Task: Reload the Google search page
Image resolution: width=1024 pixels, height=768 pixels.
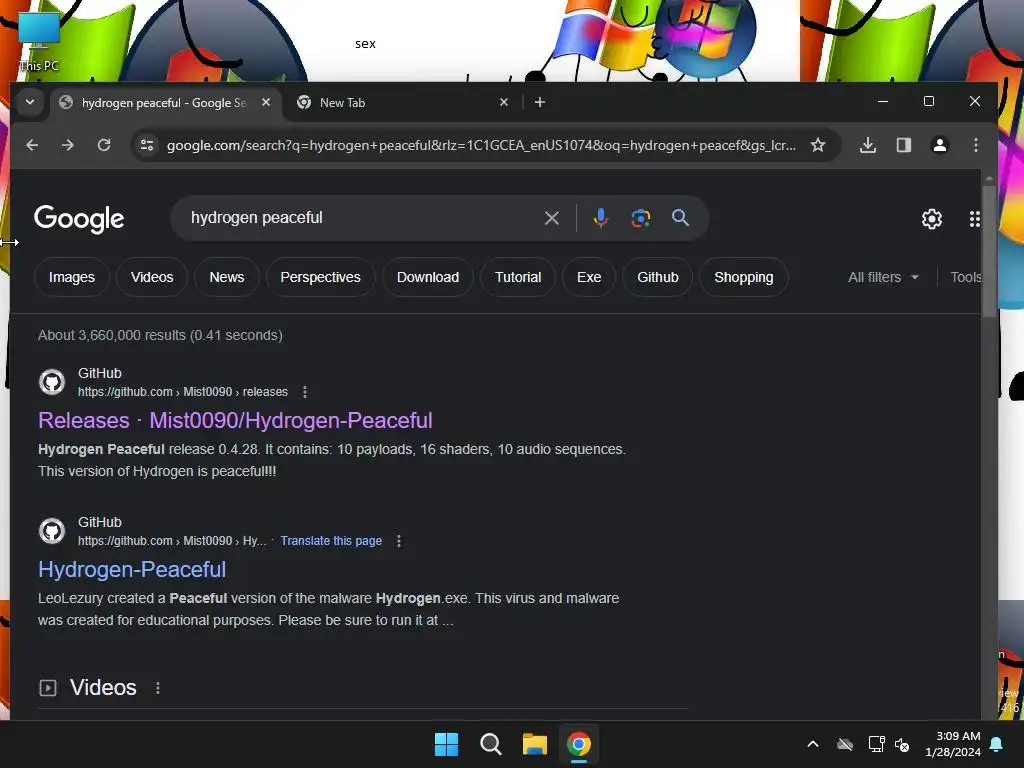Action: click(x=104, y=145)
